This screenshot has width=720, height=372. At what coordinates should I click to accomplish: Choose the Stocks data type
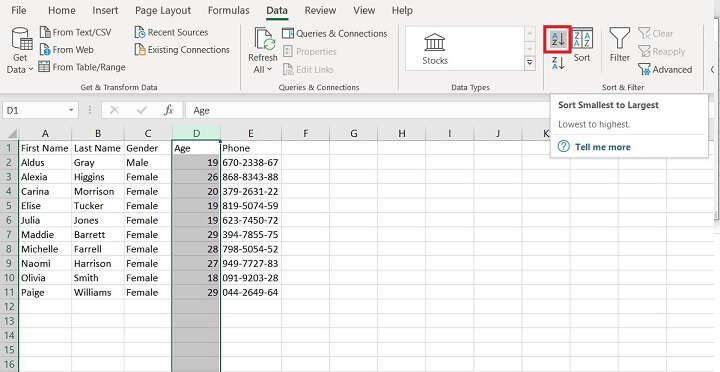[435, 48]
